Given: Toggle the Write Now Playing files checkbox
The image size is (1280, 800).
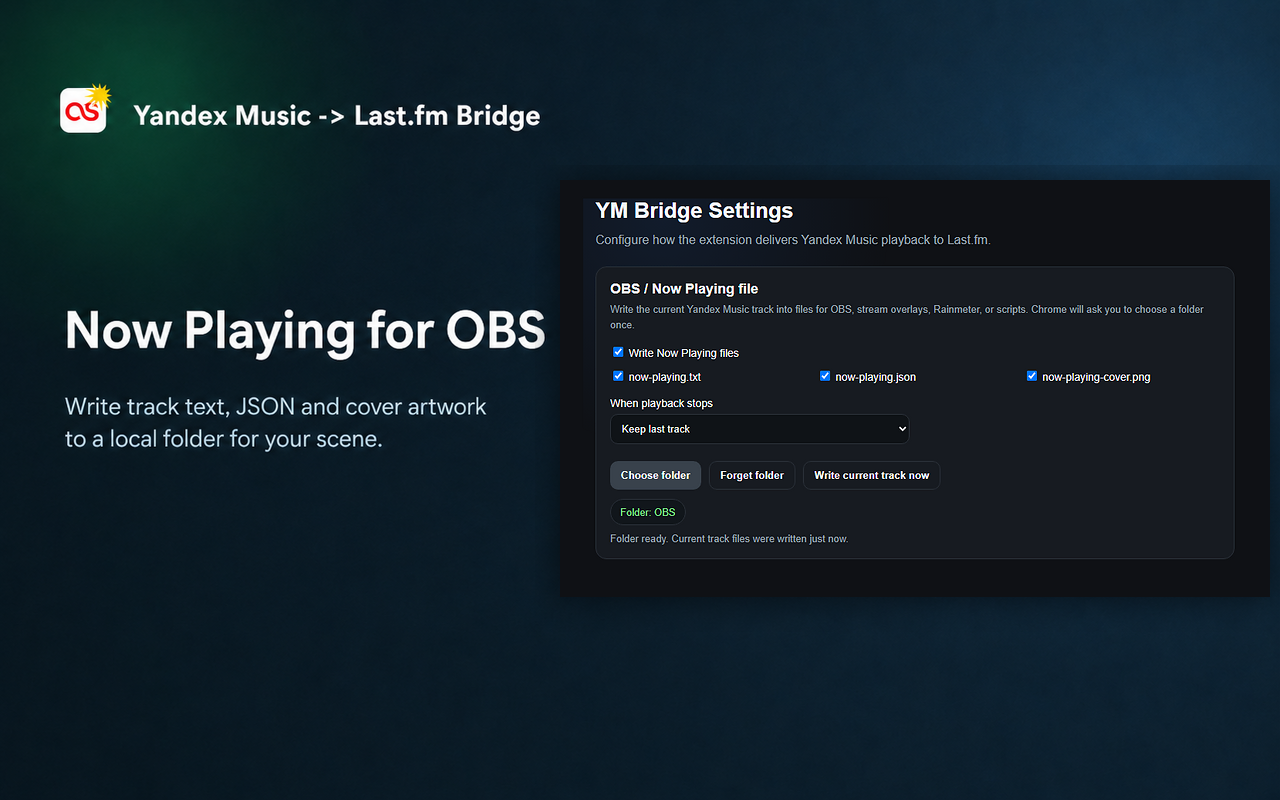Looking at the screenshot, I should [x=618, y=352].
